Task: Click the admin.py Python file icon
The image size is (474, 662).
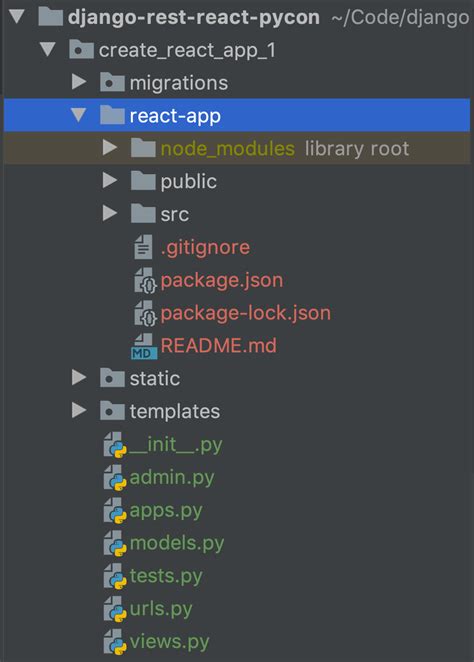Action: pyautogui.click(x=115, y=478)
